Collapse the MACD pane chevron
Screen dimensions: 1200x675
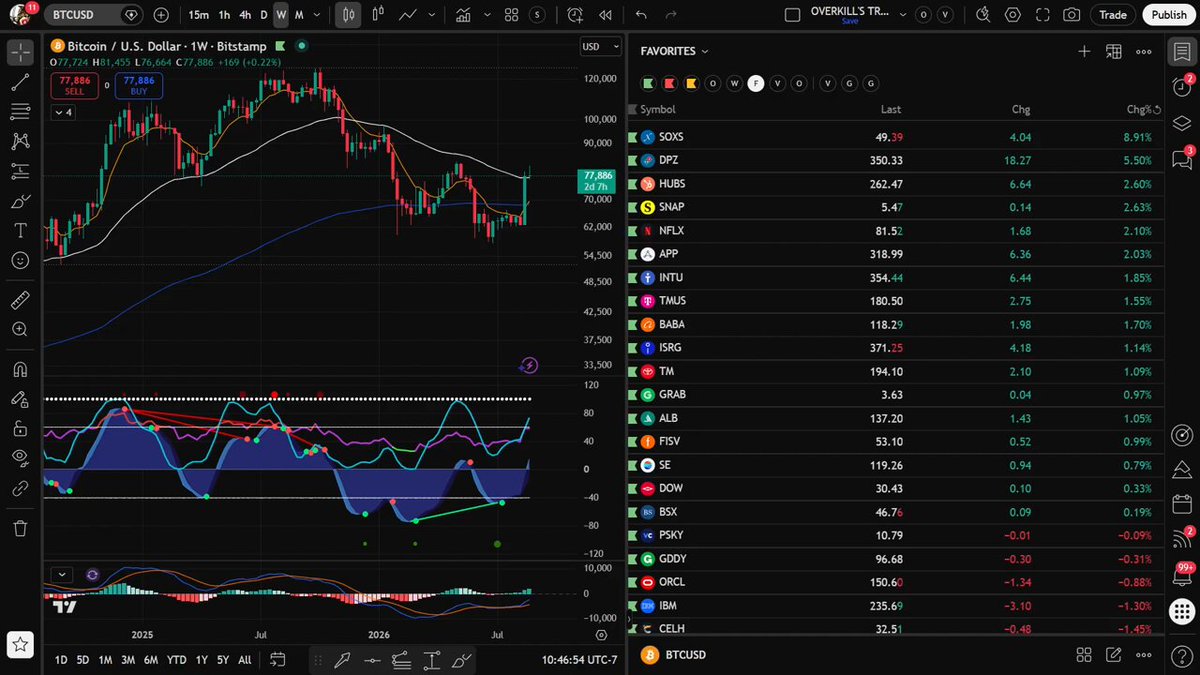[x=62, y=574]
